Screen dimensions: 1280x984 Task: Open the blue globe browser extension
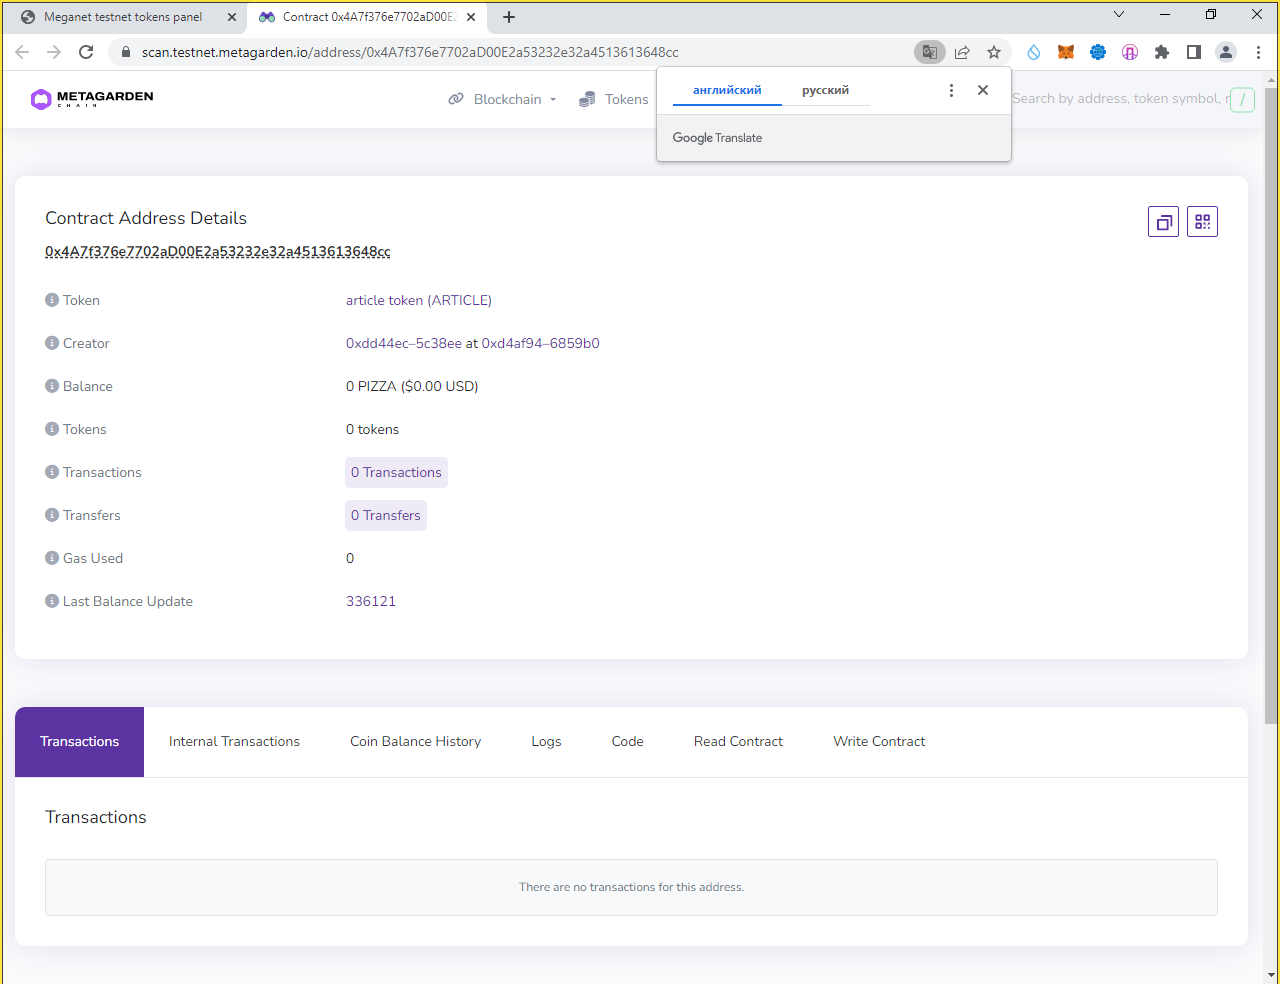pyautogui.click(x=1098, y=52)
